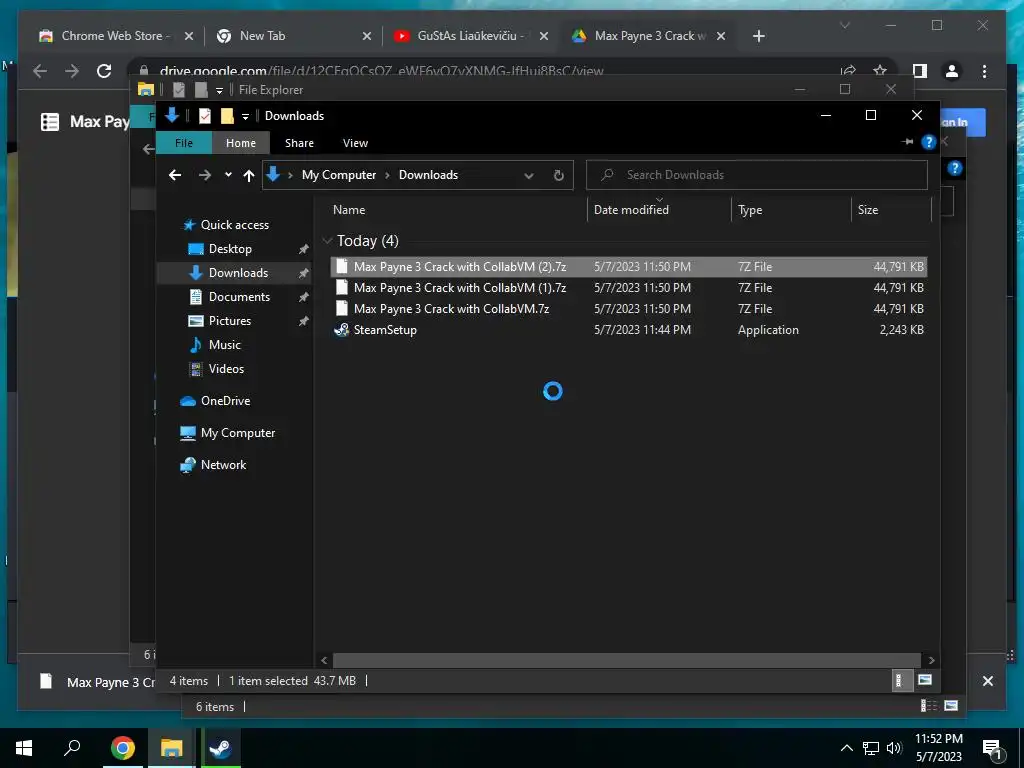Select Max Payne 3 Crack with CollabVM.7z file

[628, 308]
